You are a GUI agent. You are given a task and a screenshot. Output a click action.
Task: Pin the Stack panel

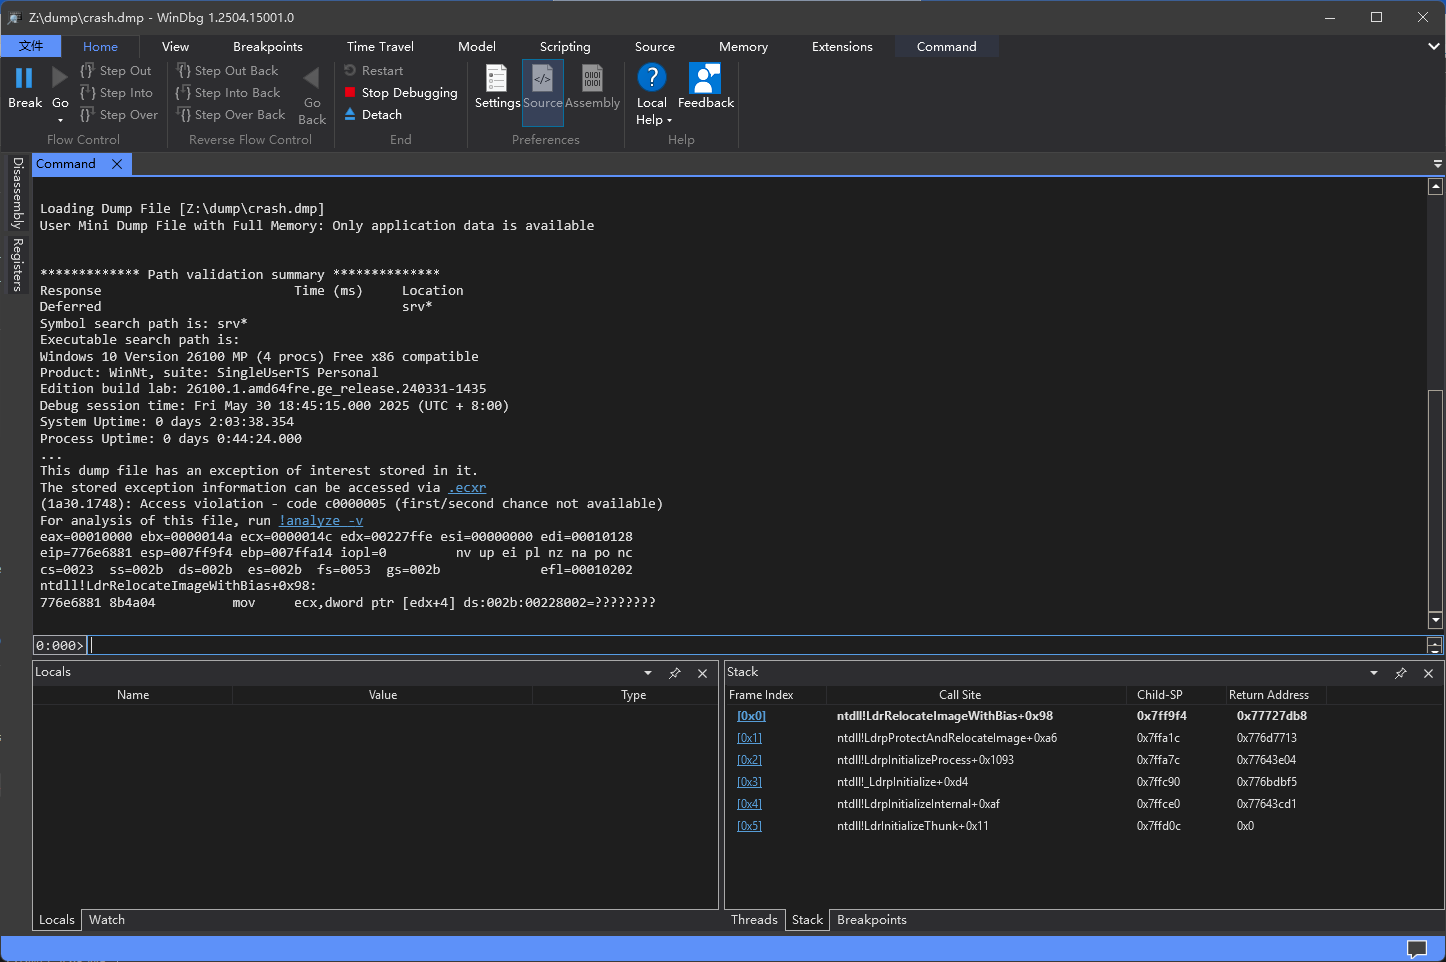(1401, 673)
